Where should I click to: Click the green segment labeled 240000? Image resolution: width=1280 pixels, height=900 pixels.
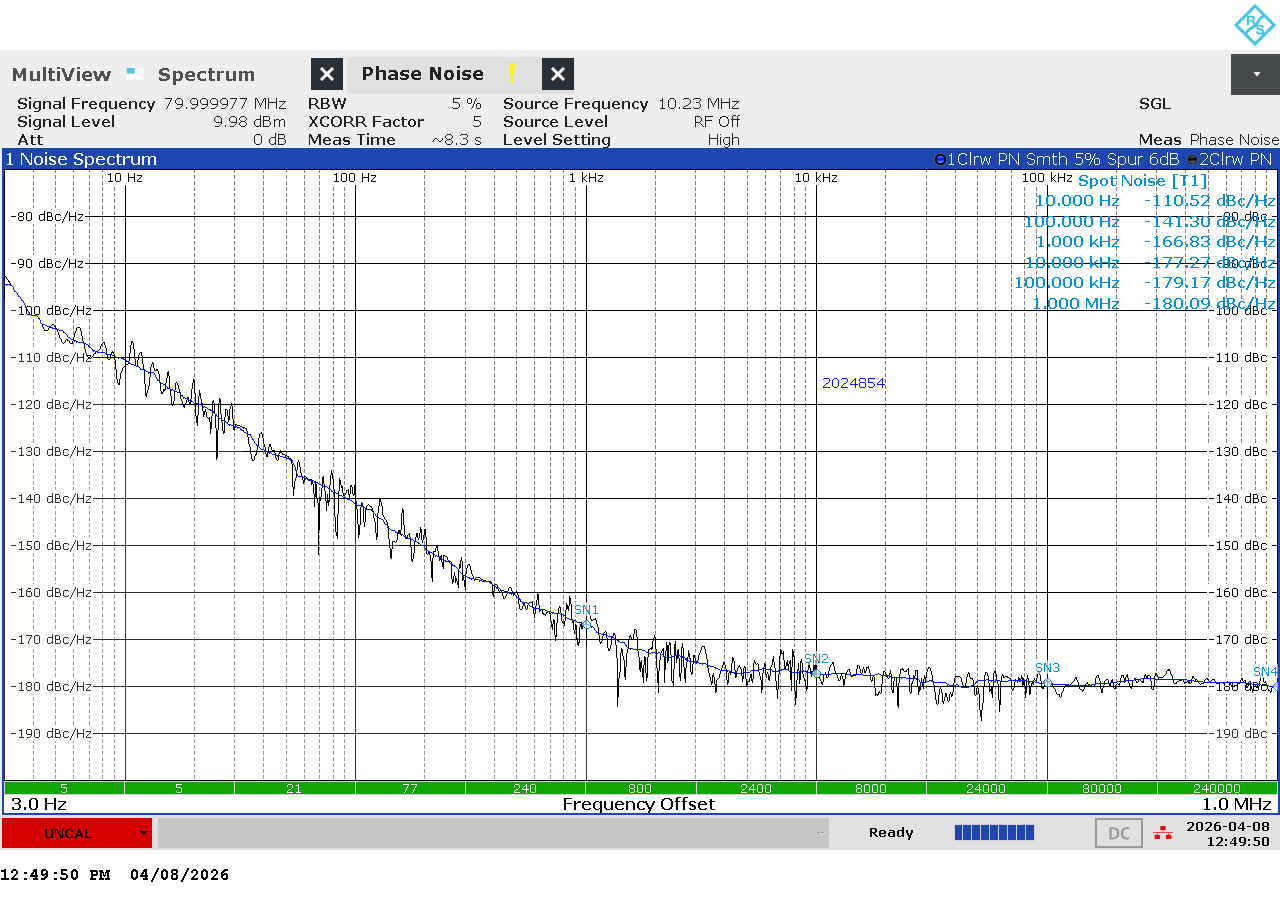point(1217,788)
